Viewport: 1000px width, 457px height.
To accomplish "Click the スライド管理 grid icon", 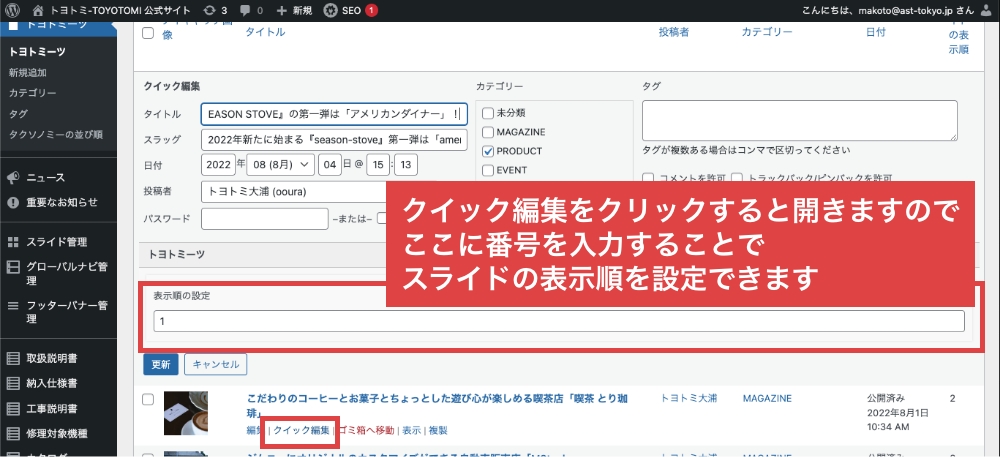I will click(13, 242).
